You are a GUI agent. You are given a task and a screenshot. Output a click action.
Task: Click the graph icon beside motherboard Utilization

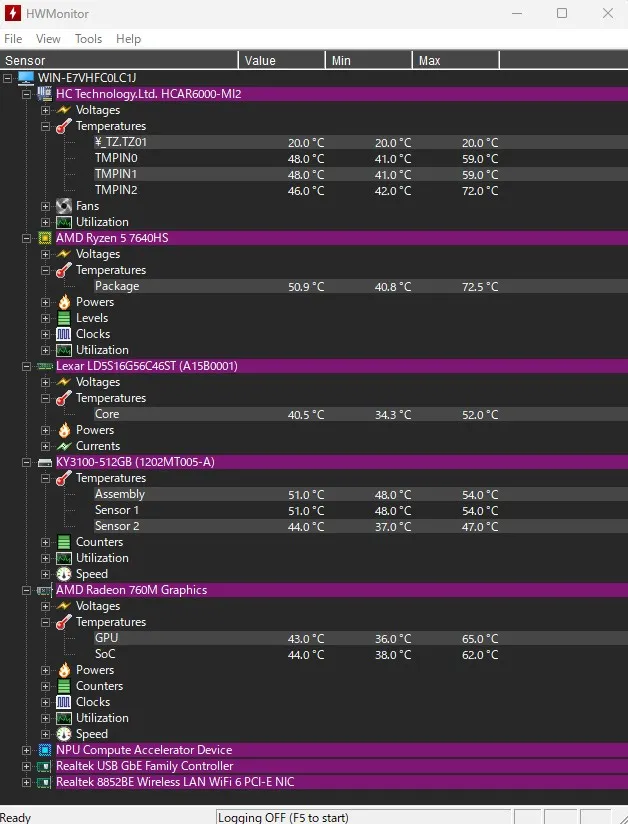tap(64, 222)
